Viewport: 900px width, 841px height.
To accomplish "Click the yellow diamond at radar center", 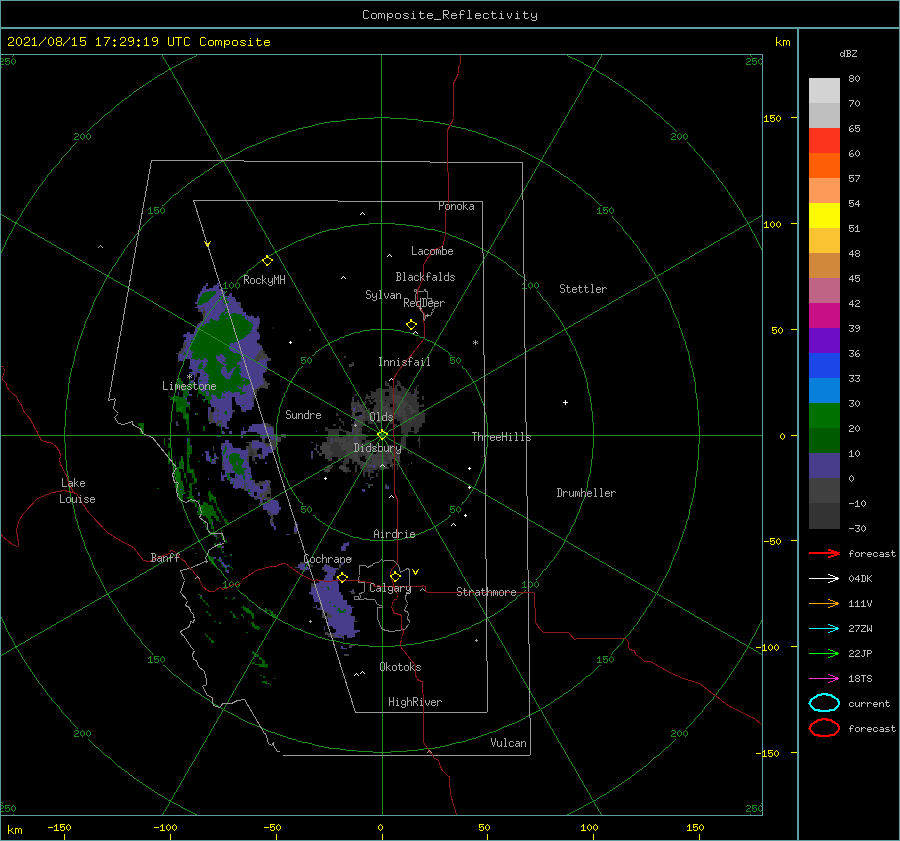I will coord(382,435).
